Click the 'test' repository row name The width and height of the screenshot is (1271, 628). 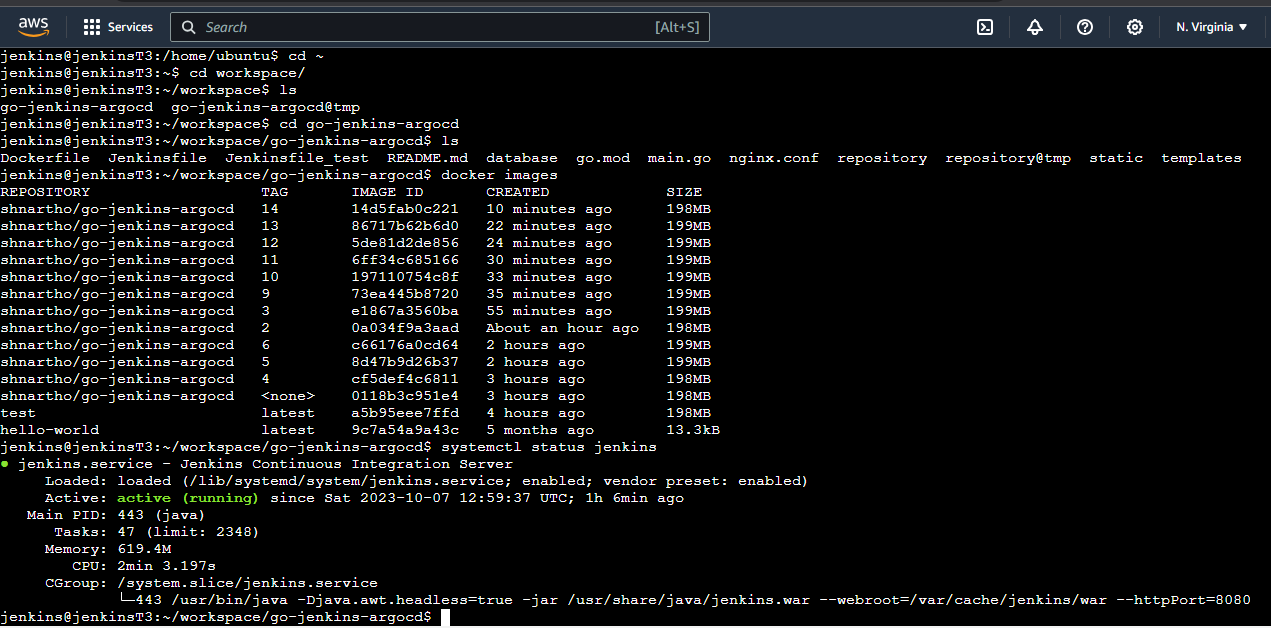(x=18, y=413)
